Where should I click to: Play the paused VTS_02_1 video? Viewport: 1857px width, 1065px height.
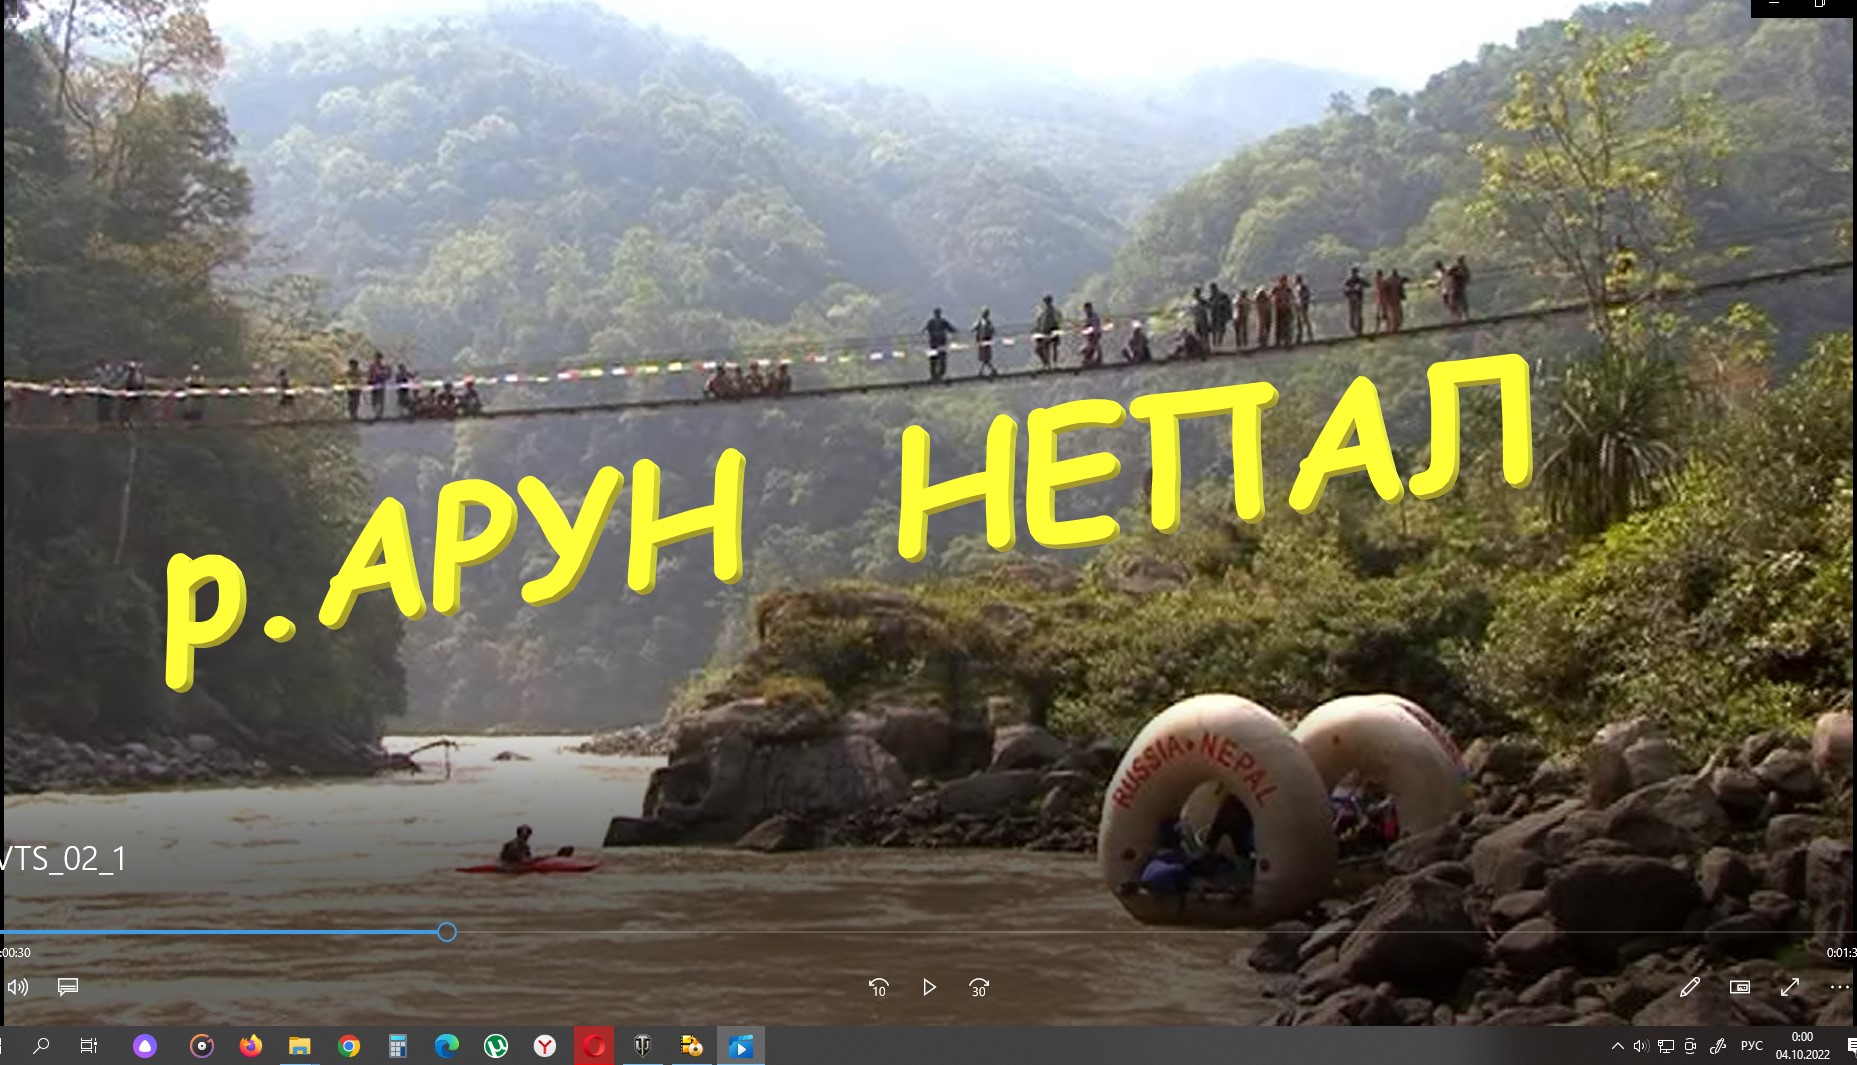929,987
